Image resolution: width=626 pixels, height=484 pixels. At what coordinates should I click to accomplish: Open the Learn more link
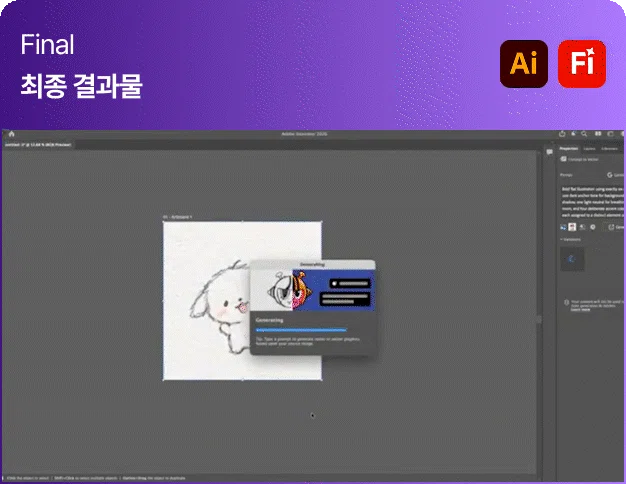pyautogui.click(x=580, y=309)
